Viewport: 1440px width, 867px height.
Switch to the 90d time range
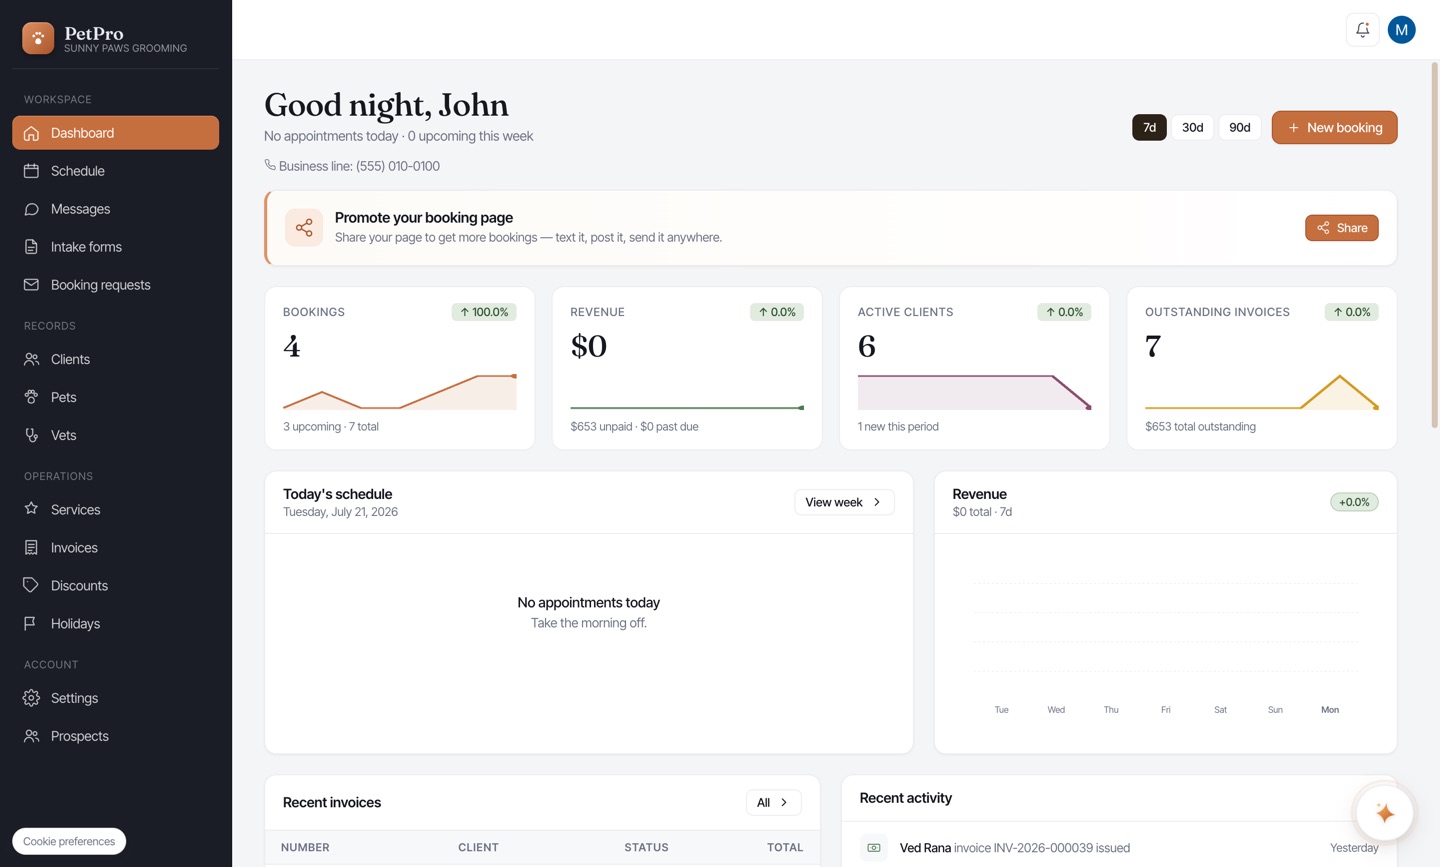1240,127
